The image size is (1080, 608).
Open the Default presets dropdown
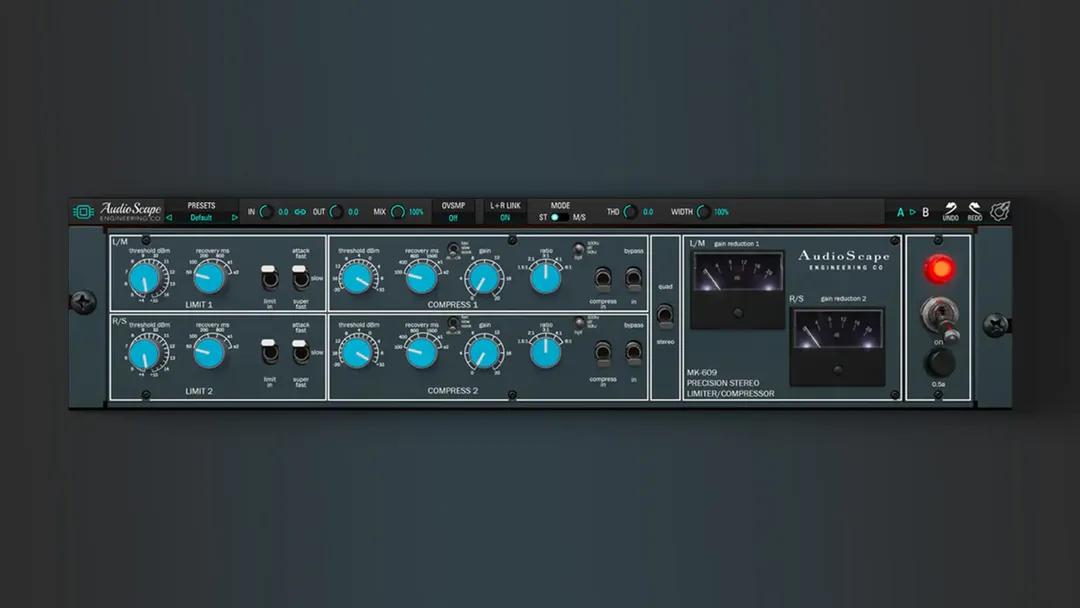(201, 217)
